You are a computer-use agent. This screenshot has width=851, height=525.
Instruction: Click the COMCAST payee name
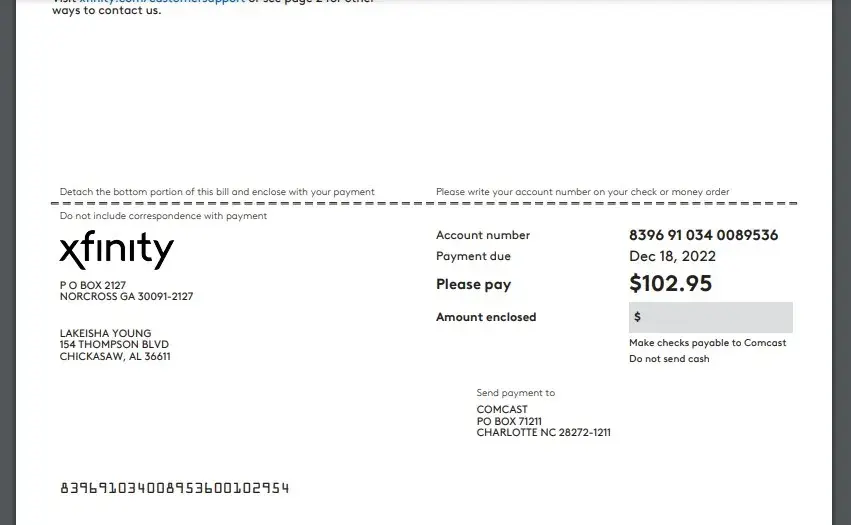502,410
